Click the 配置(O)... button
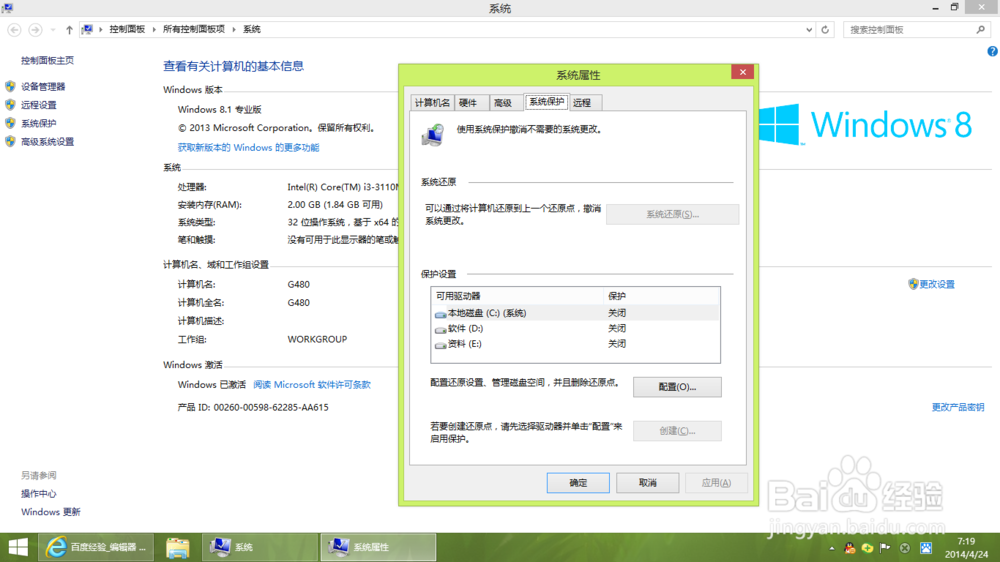 coord(677,387)
